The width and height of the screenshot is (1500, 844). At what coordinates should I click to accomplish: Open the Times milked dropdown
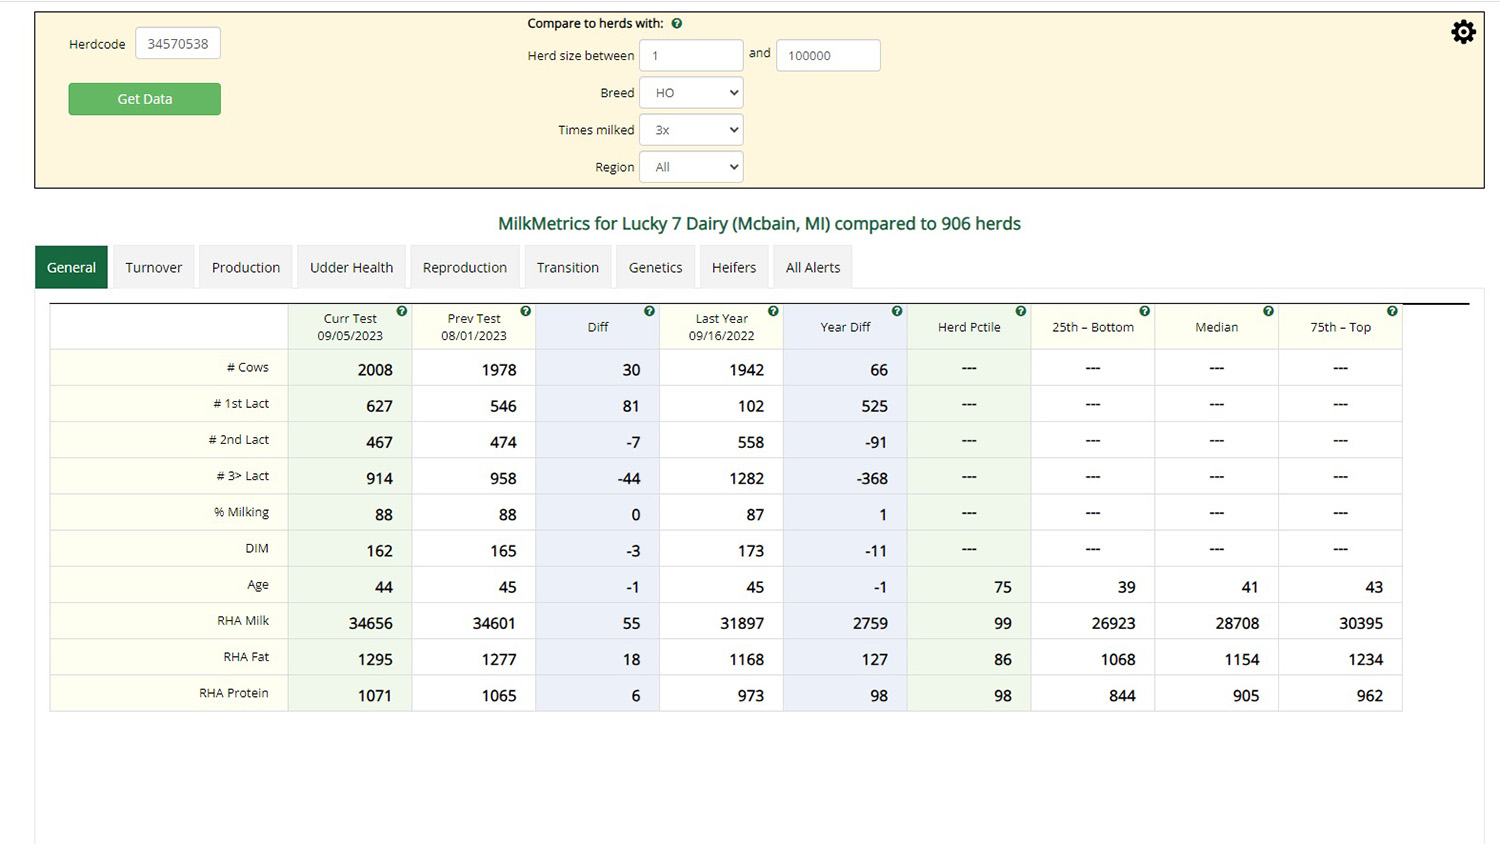tap(691, 130)
